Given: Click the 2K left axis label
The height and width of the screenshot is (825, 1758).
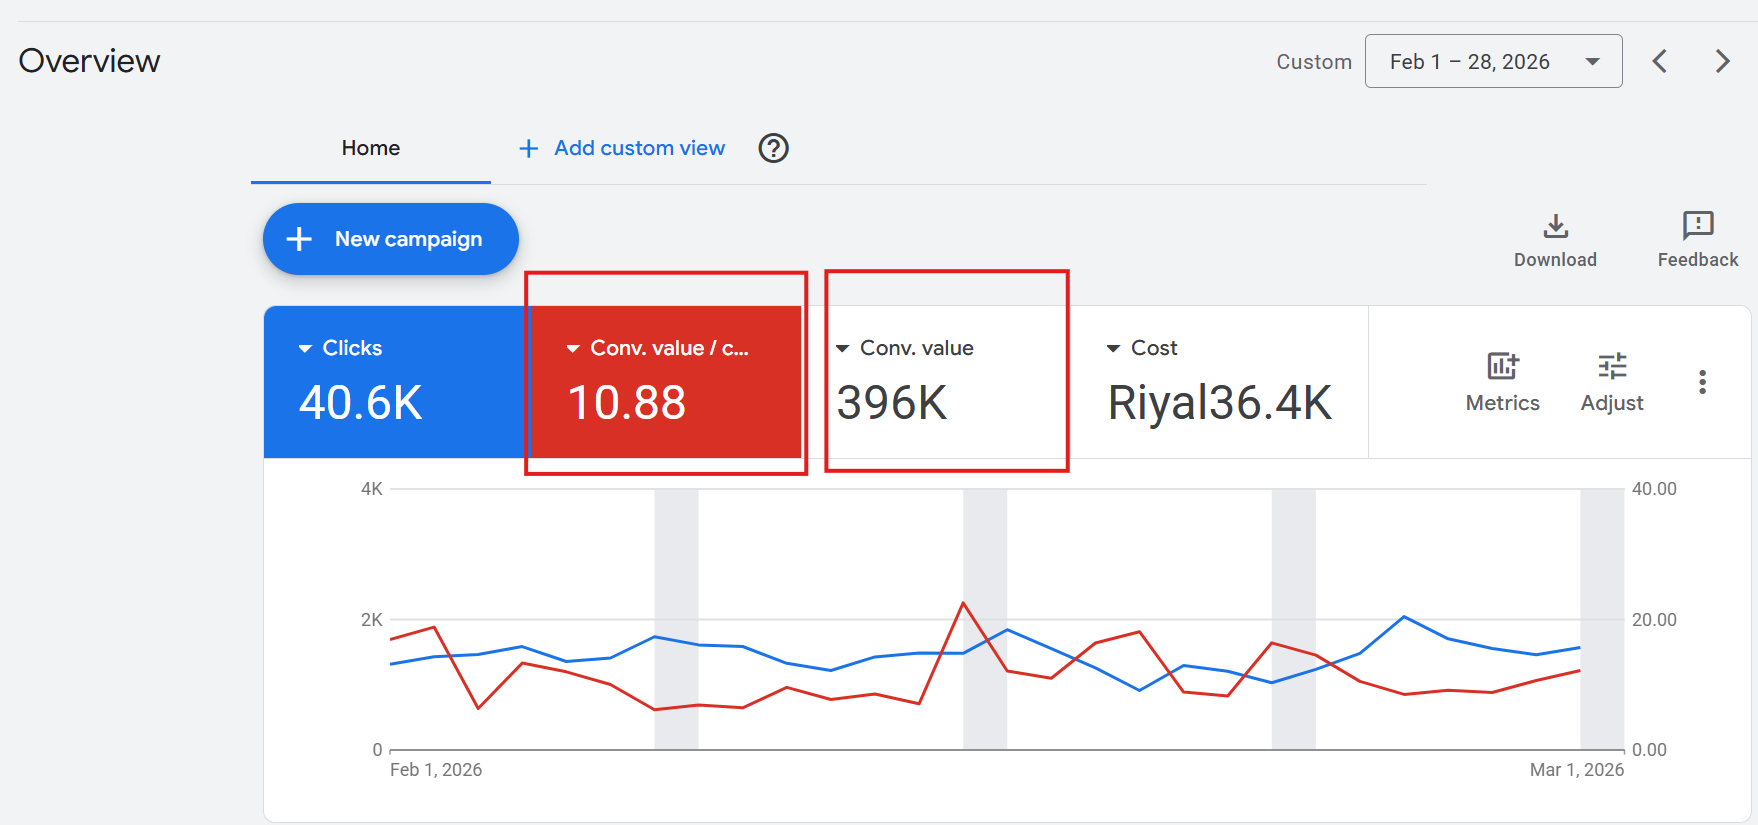Looking at the screenshot, I should pos(372,620).
